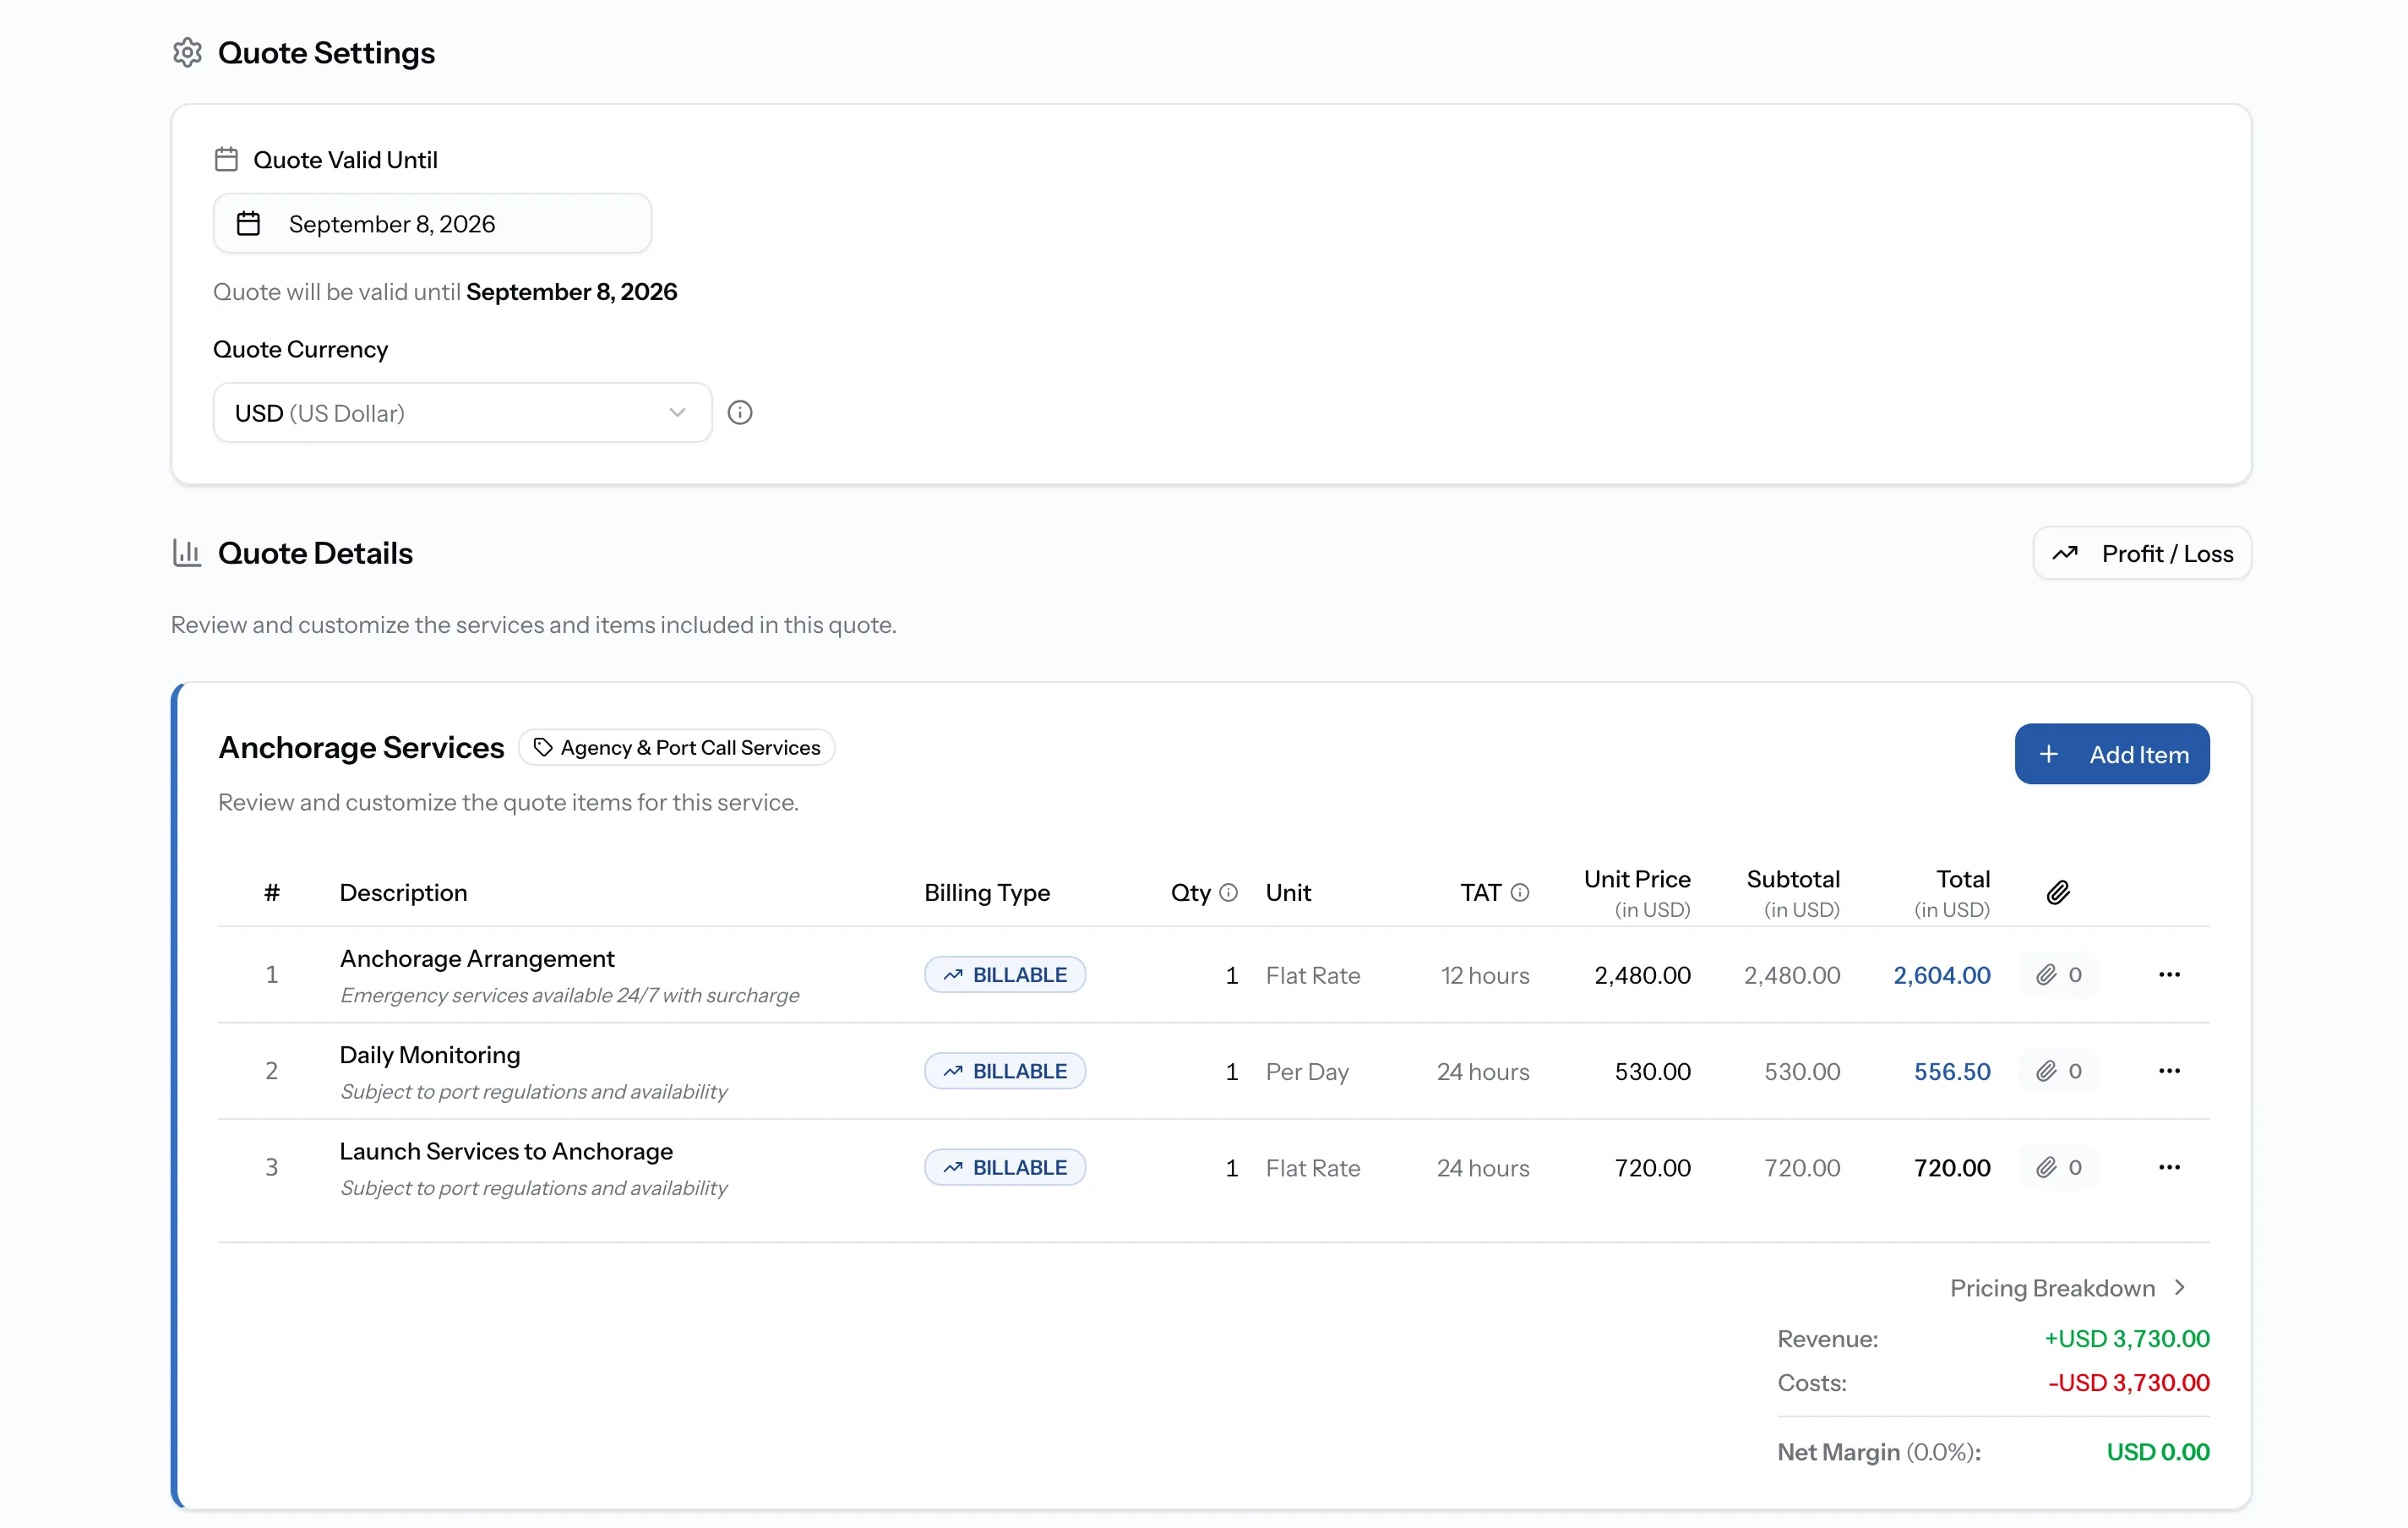Expand the Pricing Breakdown section
Viewport: 2408px width, 1528px height.
pos(2068,1287)
